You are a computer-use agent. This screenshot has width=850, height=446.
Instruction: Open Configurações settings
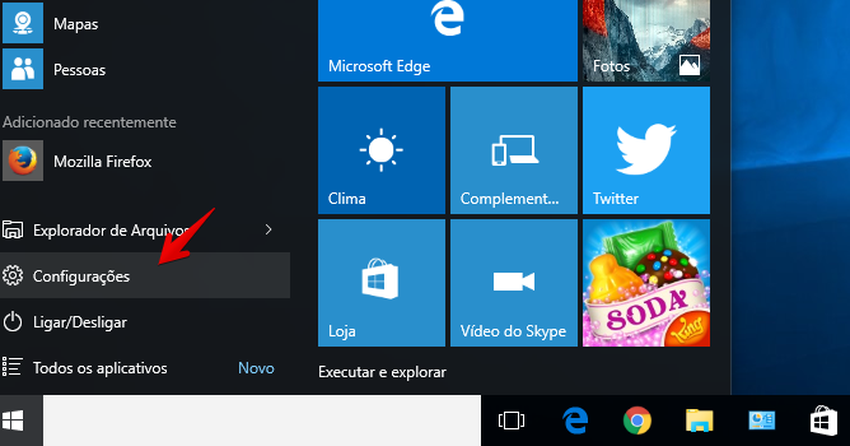(x=145, y=275)
